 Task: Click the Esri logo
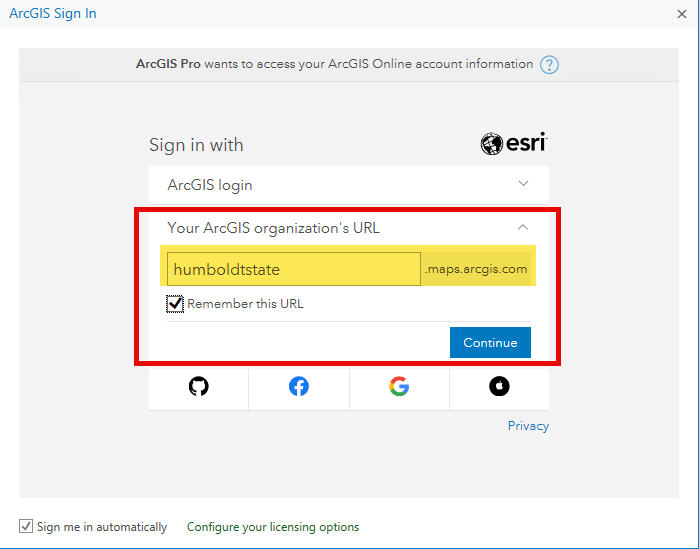[x=514, y=143]
